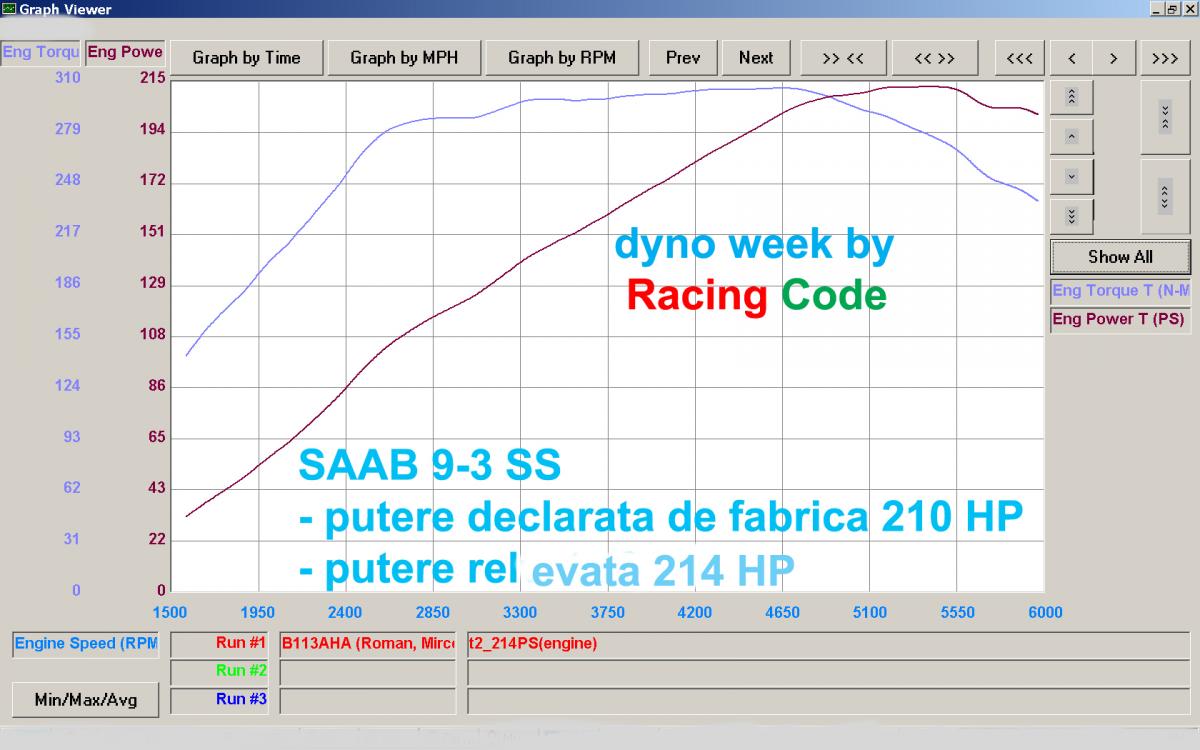Click the Graph Viewer title bar icon
1200x750 pixels.
click(9, 9)
